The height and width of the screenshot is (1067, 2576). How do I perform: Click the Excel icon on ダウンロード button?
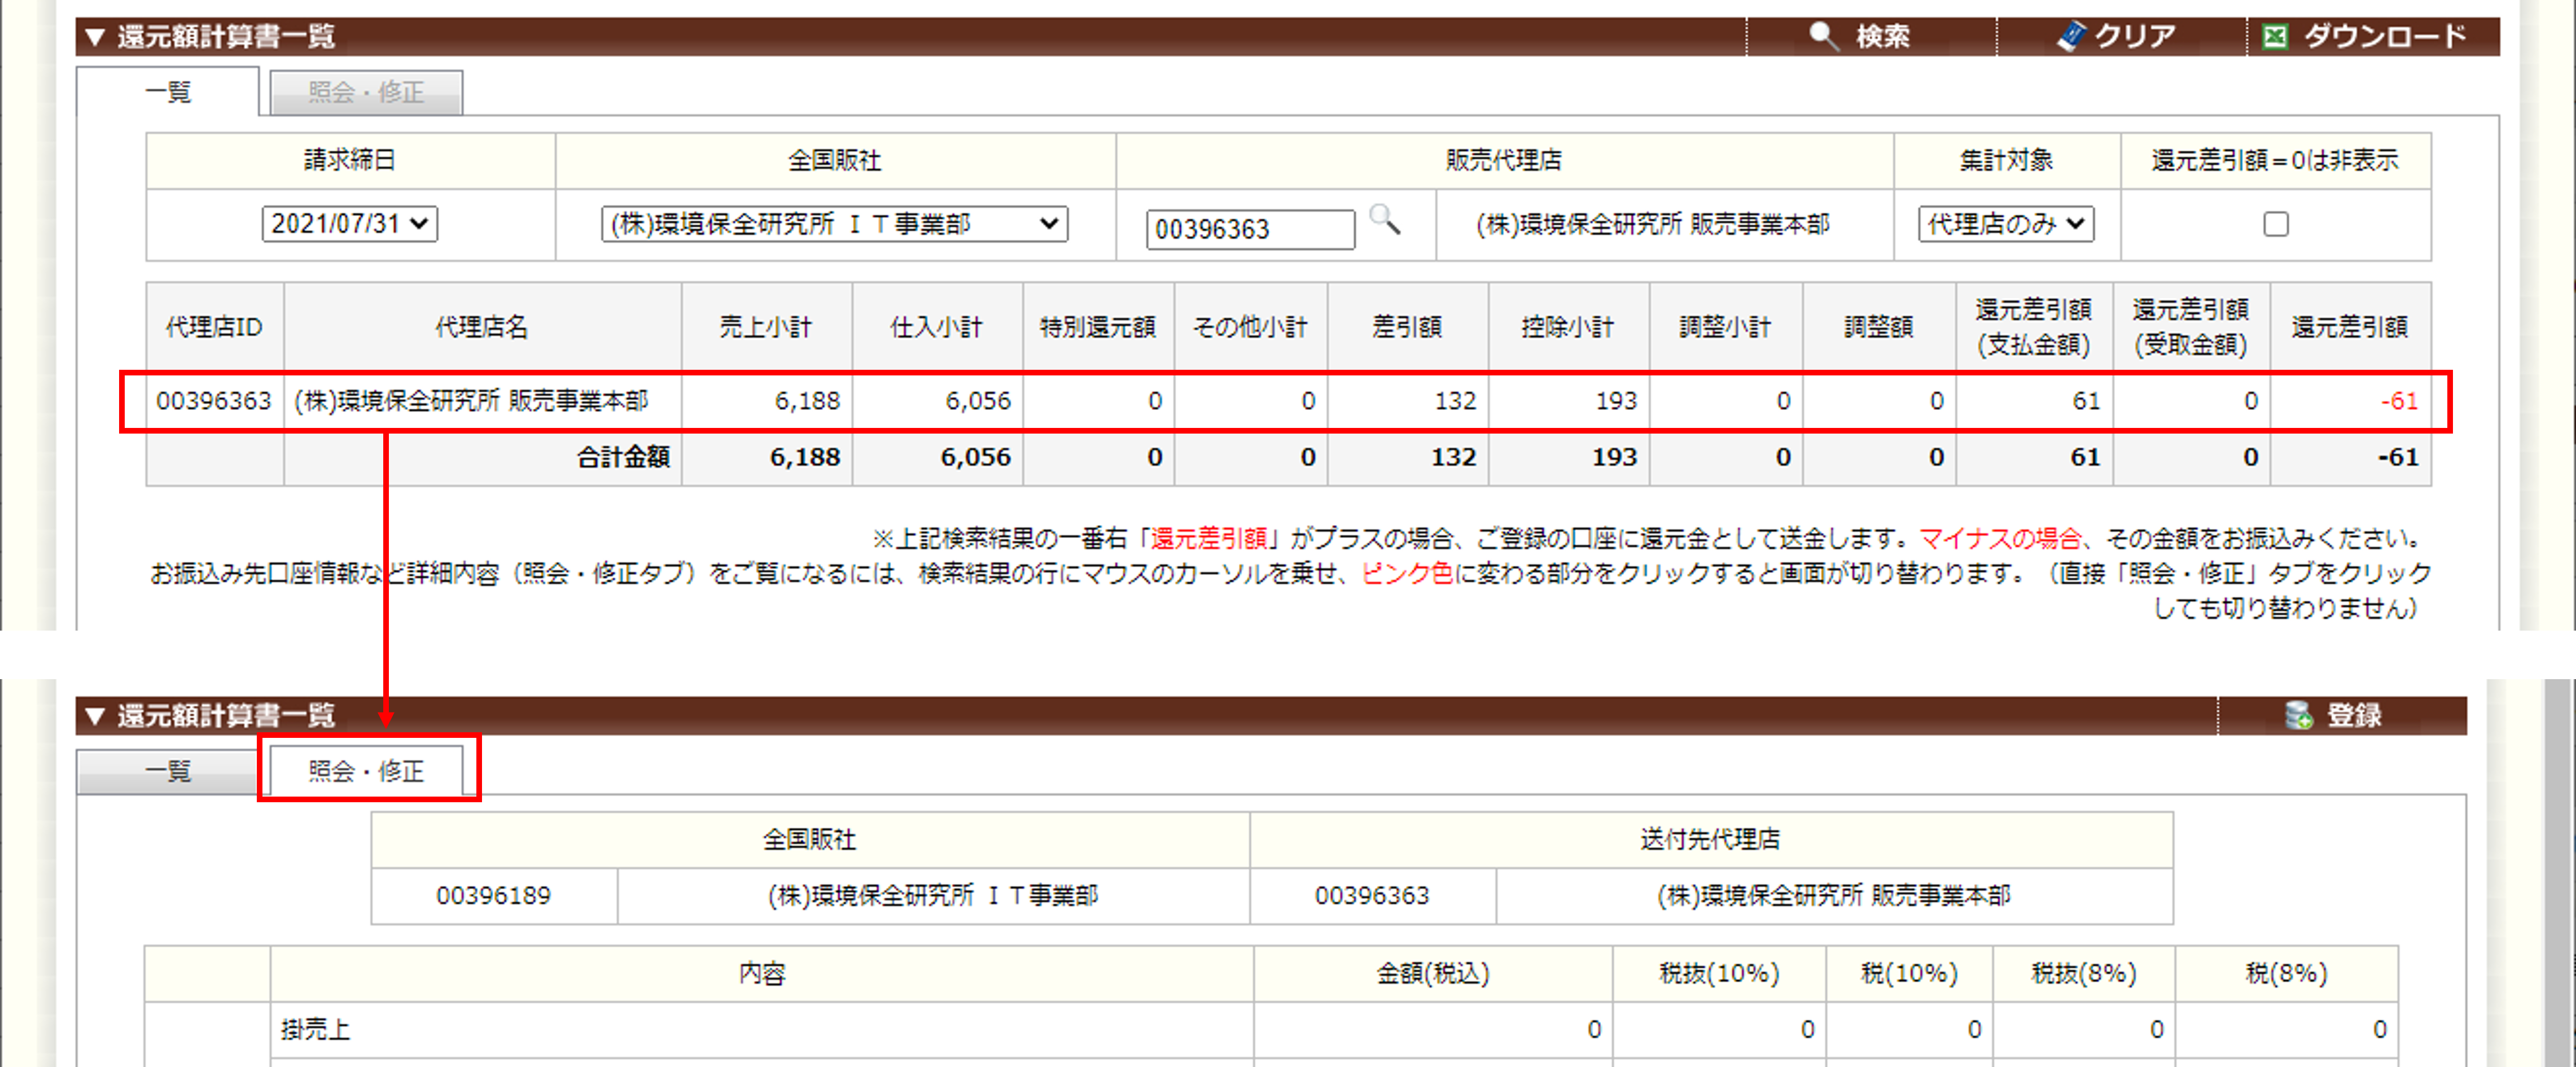(x=2275, y=37)
